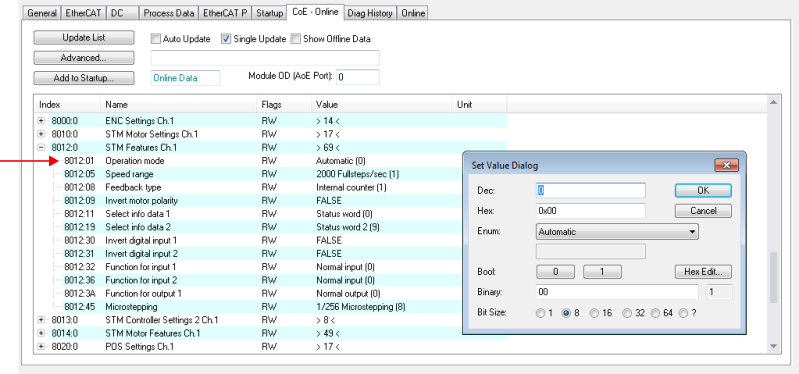The height and width of the screenshot is (374, 799).
Task: Click the Bool 1 button
Action: click(x=602, y=272)
